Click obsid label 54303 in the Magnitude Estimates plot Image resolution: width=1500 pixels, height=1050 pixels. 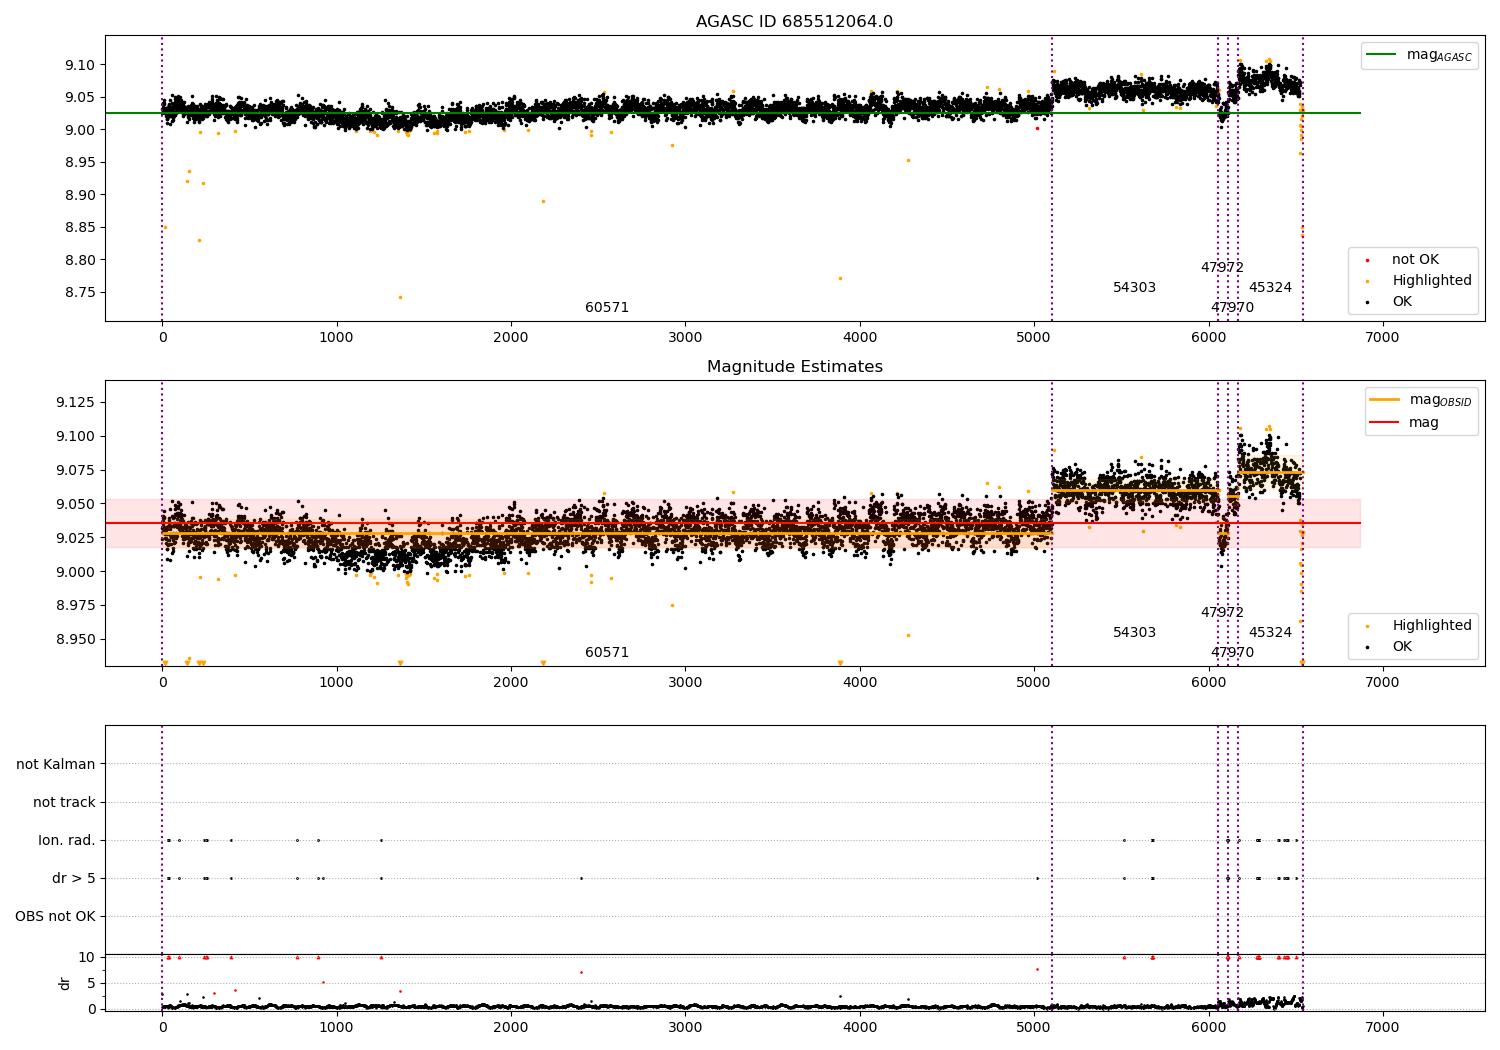[x=1134, y=633]
